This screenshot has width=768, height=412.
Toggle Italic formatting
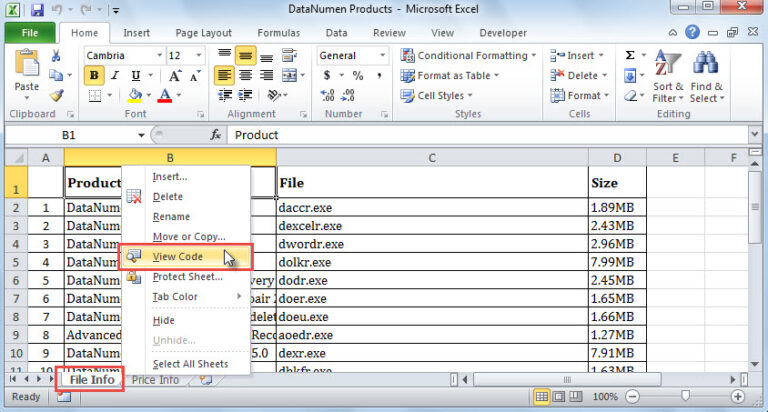pos(115,75)
